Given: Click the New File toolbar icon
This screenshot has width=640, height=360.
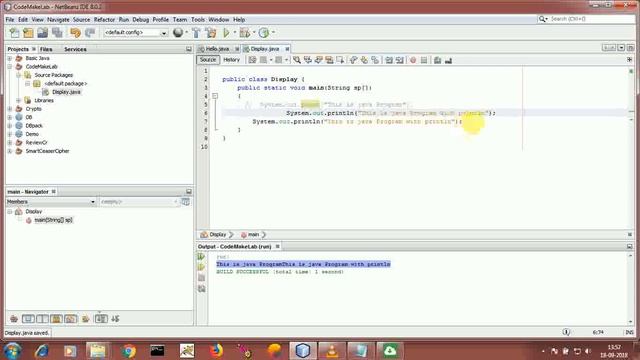Looking at the screenshot, I should (x=14, y=33).
